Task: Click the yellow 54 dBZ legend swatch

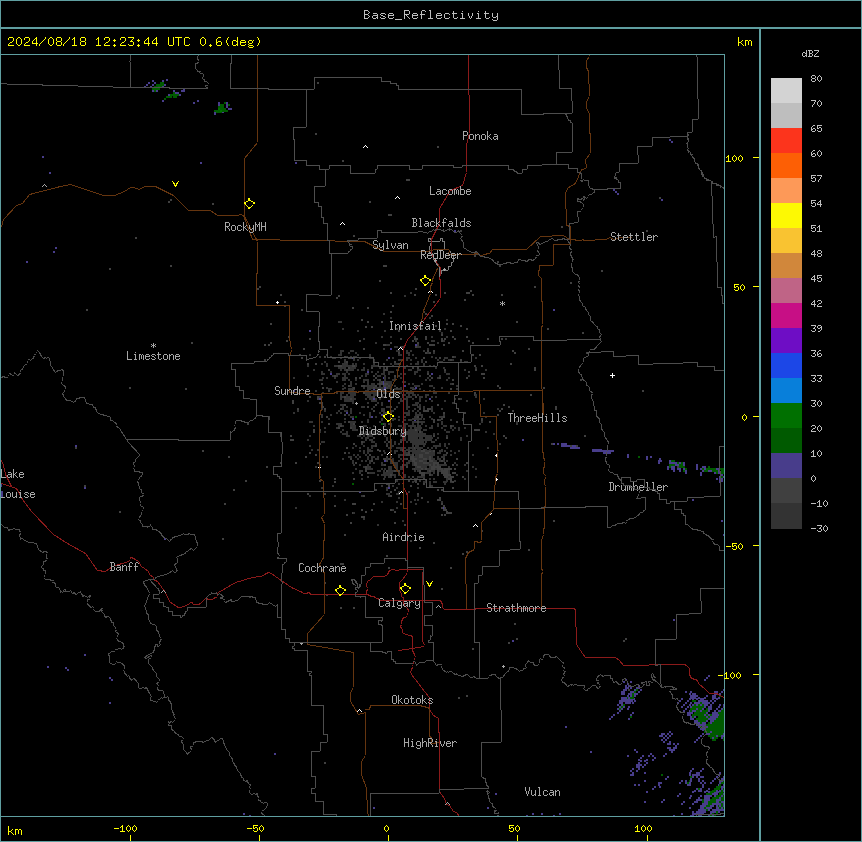Action: point(786,215)
